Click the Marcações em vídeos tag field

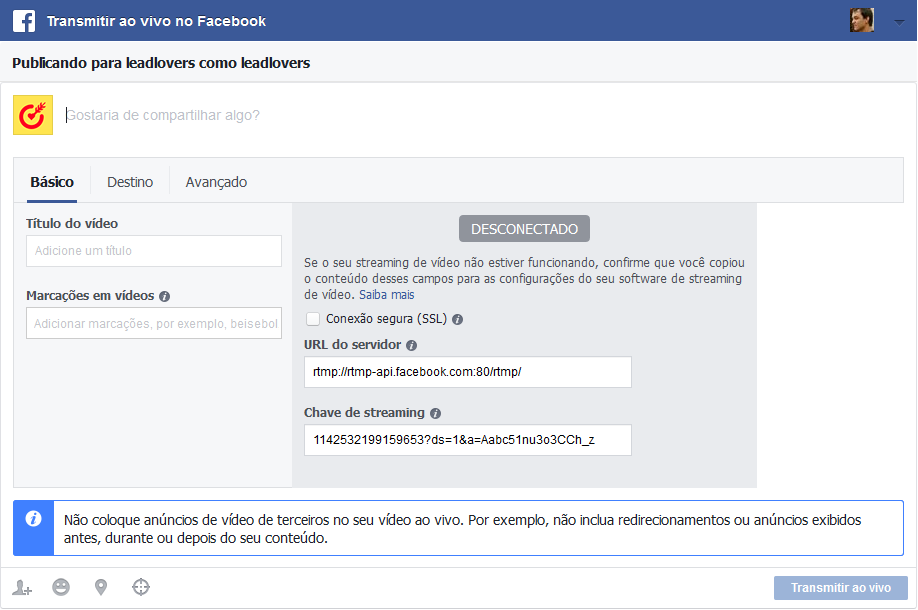point(154,324)
